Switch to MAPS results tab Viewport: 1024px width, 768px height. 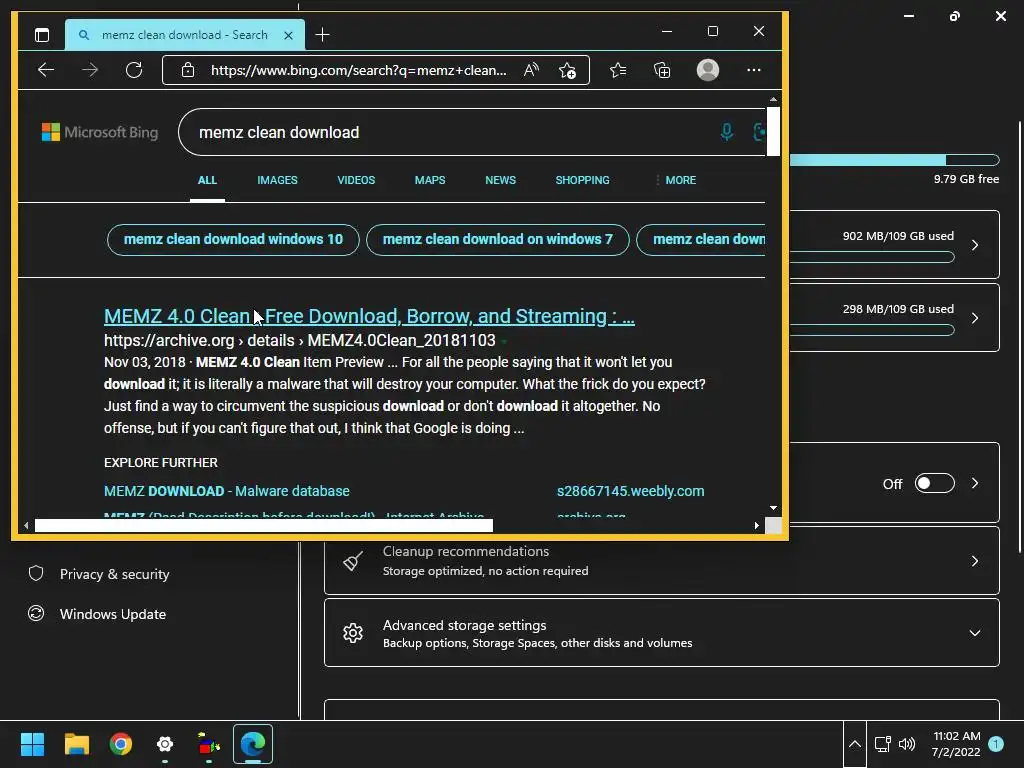(x=430, y=180)
